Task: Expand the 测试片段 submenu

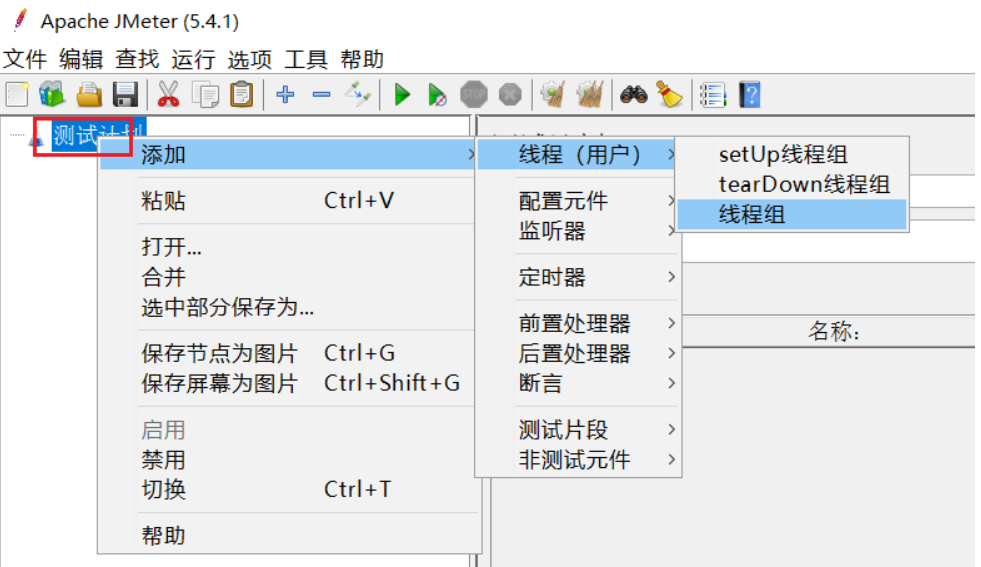Action: coord(578,429)
